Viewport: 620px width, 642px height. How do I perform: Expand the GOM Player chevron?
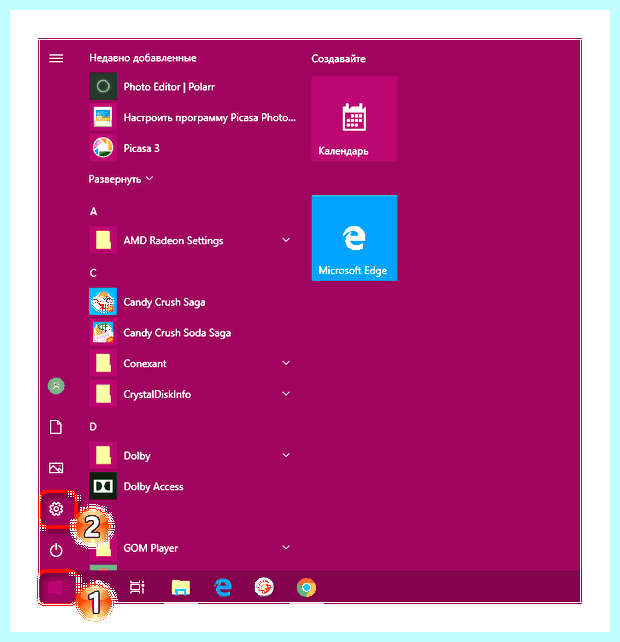[286, 547]
